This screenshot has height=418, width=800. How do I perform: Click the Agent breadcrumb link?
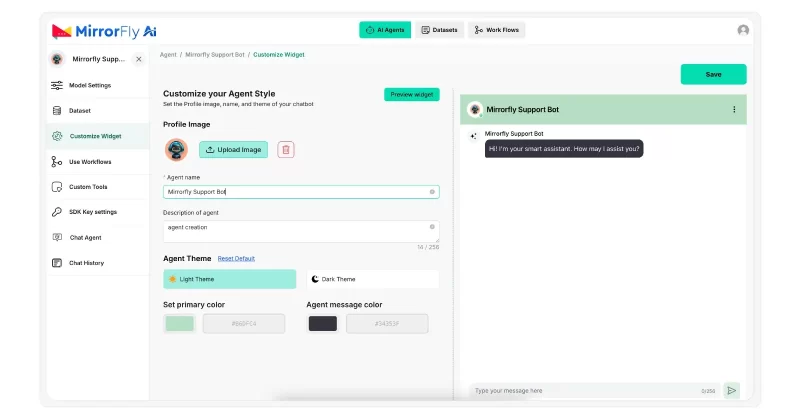[168, 55]
